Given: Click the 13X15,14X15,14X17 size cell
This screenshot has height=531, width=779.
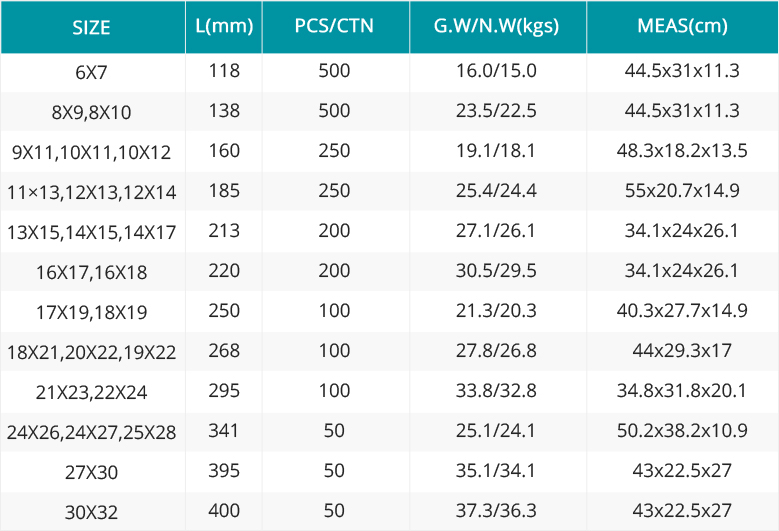Looking at the screenshot, I should [x=91, y=232].
